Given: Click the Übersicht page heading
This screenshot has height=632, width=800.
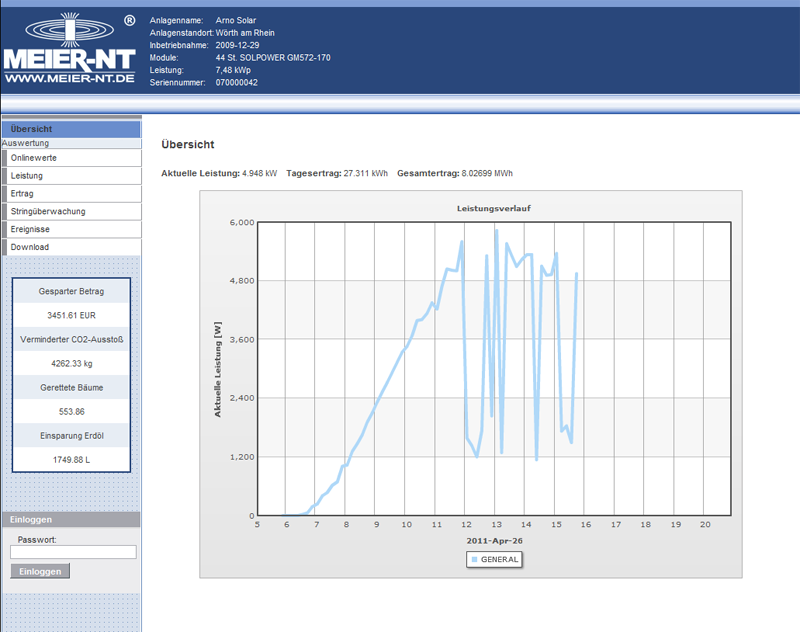Looking at the screenshot, I should coord(188,144).
